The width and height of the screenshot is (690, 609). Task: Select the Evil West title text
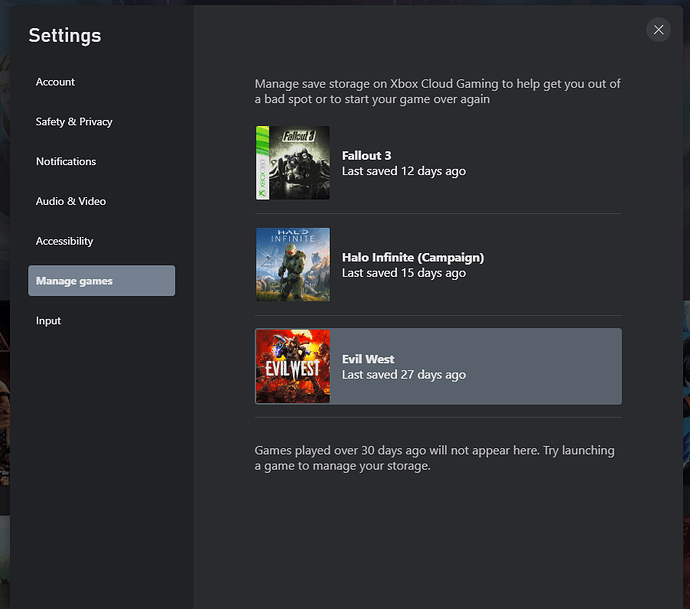point(368,359)
